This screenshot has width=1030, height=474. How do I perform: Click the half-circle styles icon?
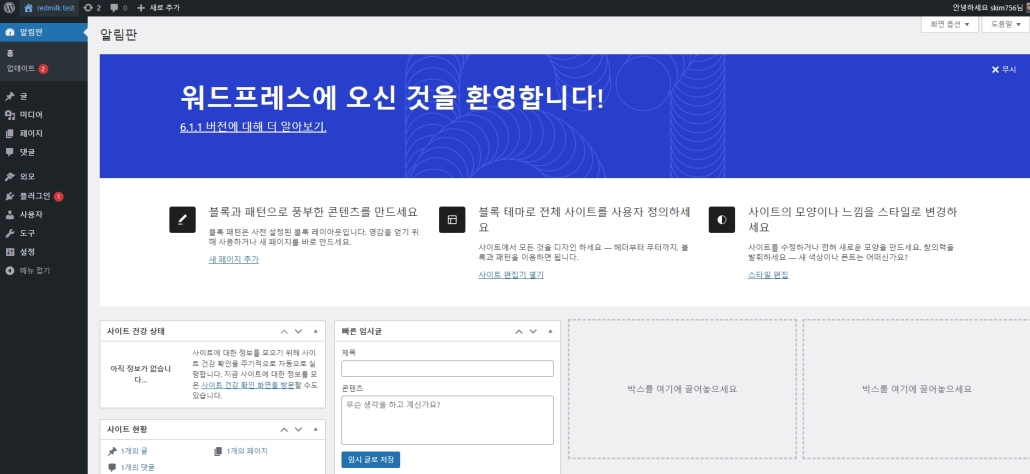721,219
